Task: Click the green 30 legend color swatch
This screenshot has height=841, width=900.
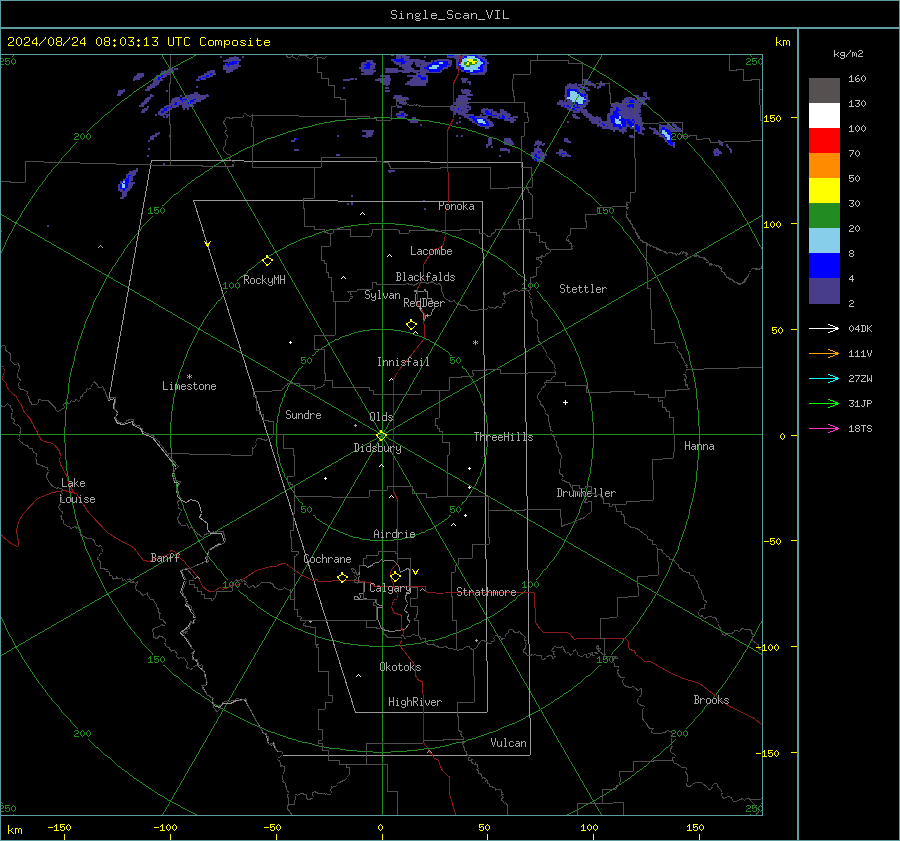Action: pos(824,216)
